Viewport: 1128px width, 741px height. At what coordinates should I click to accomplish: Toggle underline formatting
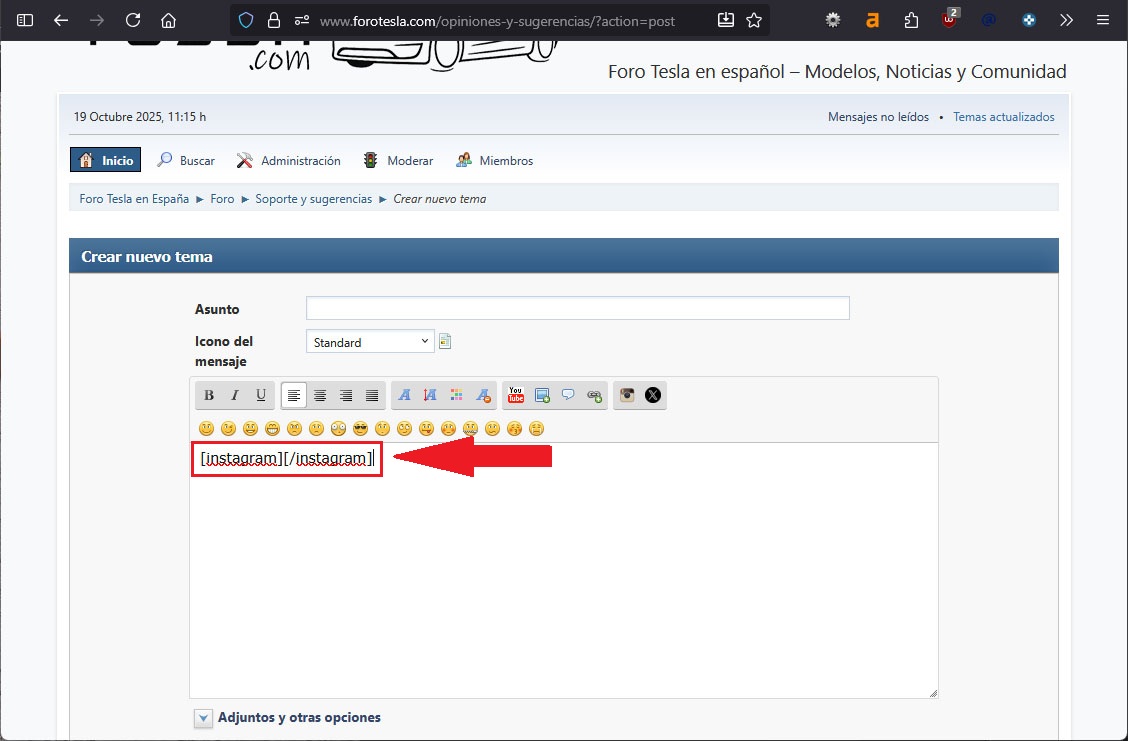point(261,395)
